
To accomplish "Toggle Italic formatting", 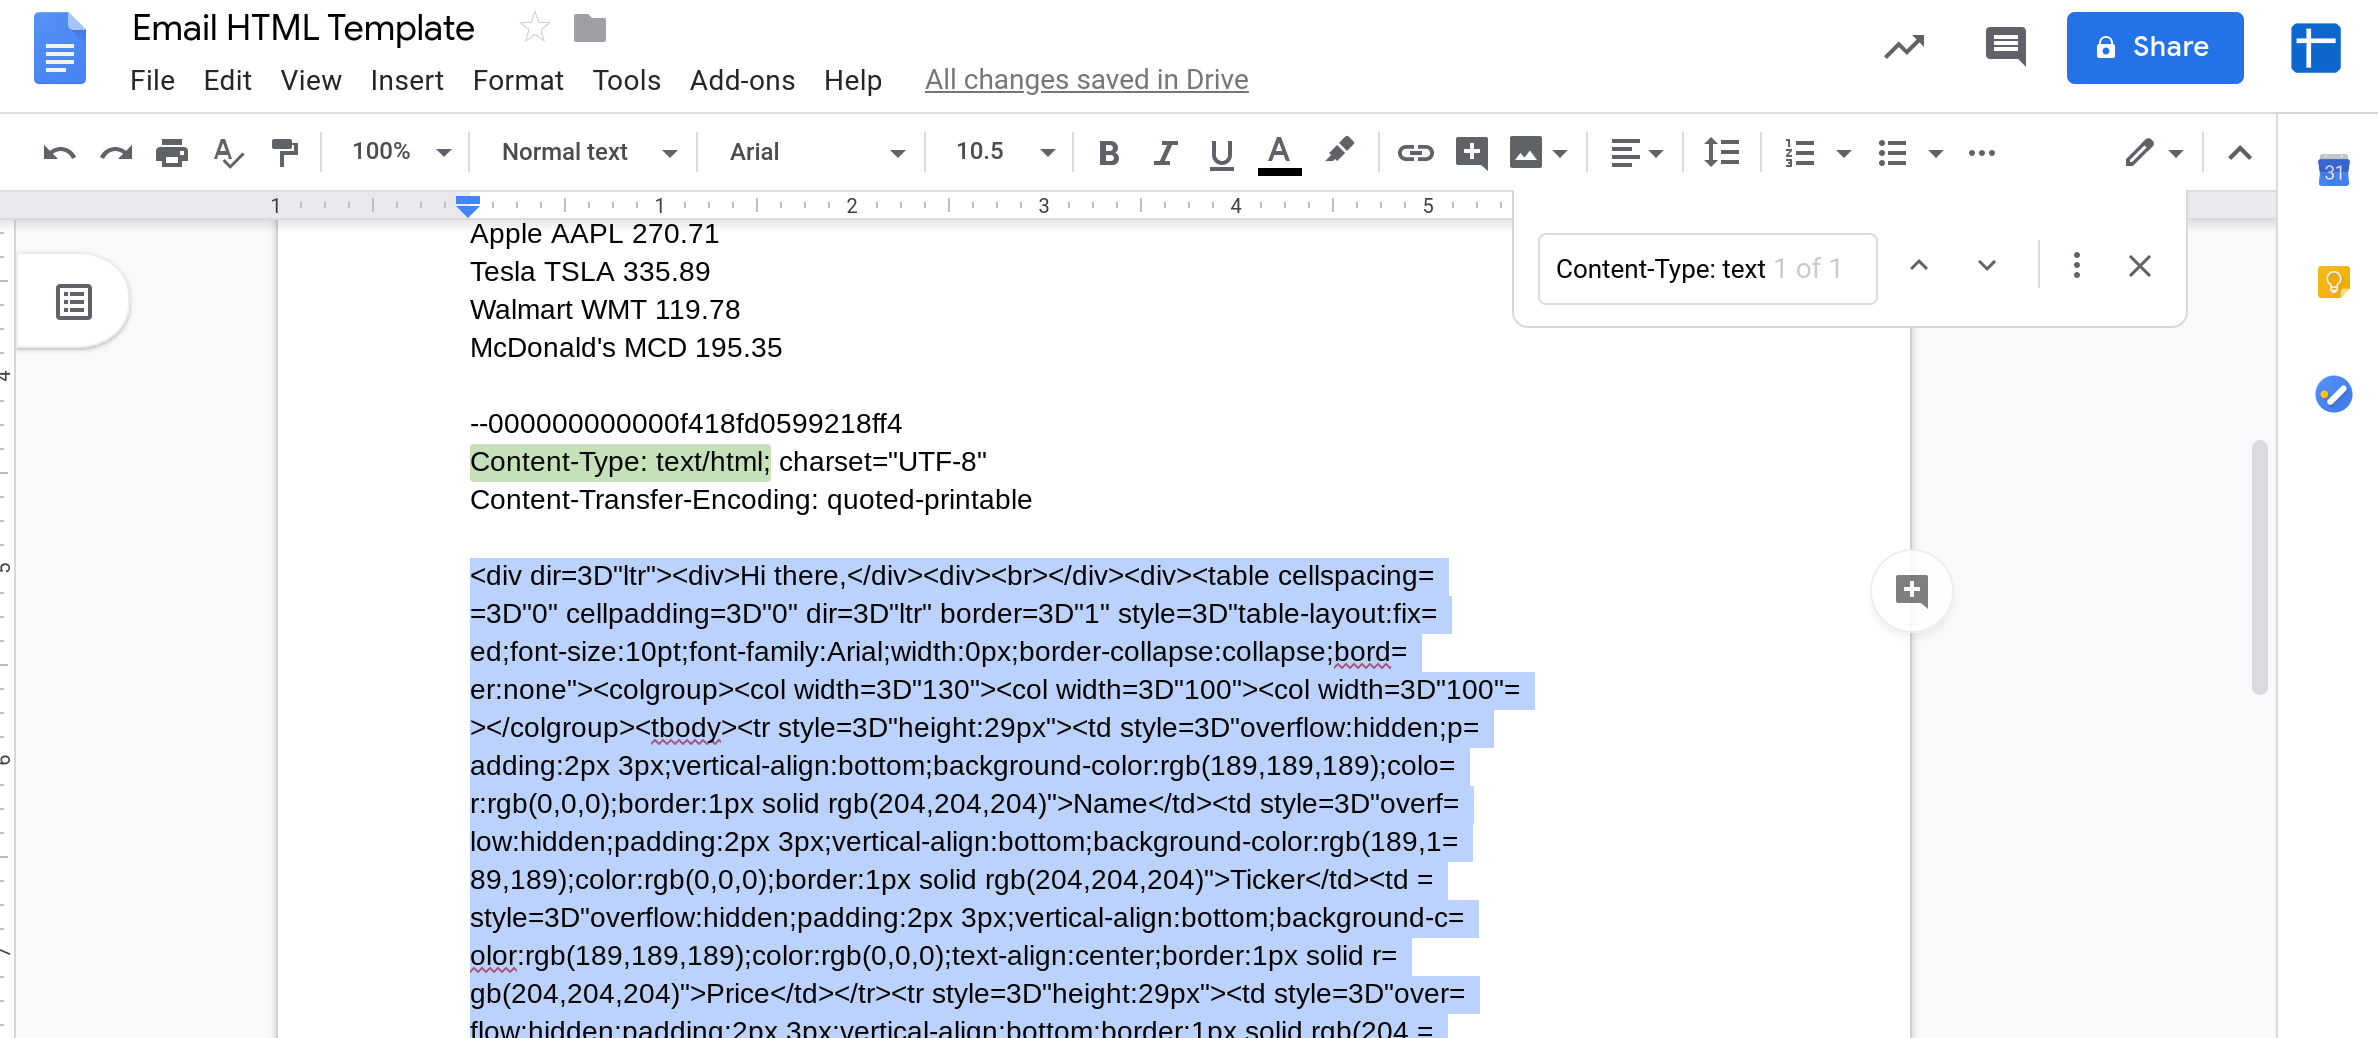I will tap(1164, 153).
